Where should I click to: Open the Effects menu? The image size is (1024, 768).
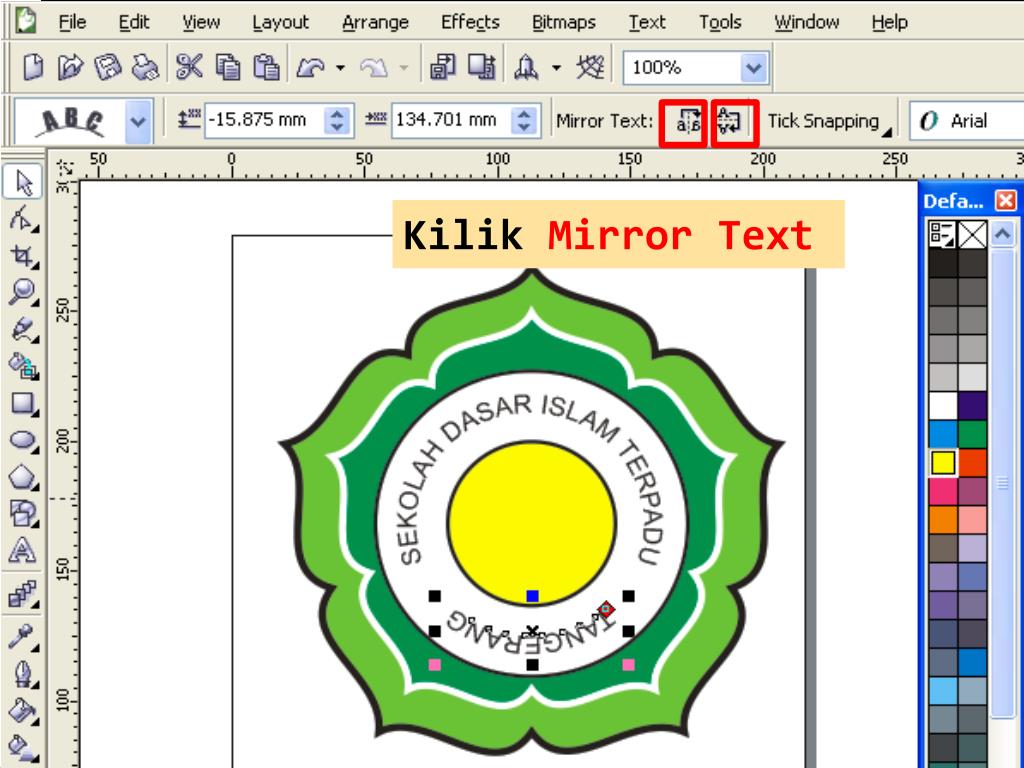470,22
